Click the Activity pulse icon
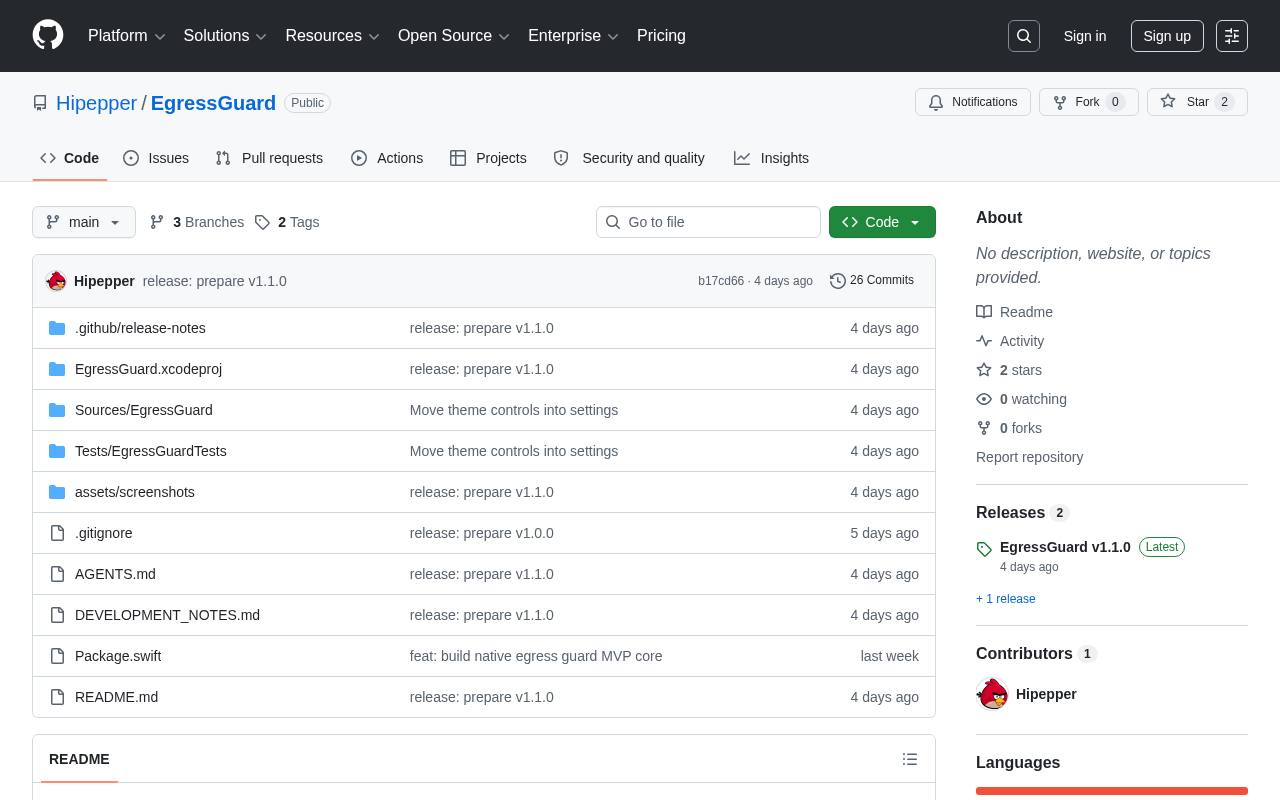The image size is (1280, 800). click(984, 341)
